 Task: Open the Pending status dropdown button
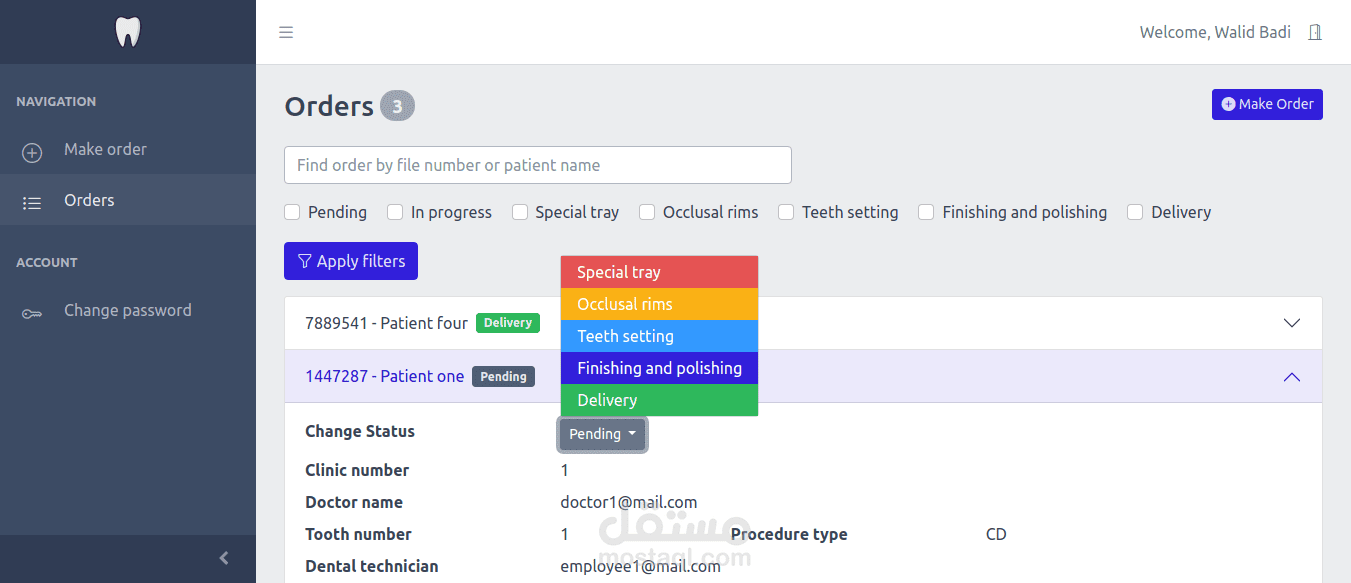[602, 434]
